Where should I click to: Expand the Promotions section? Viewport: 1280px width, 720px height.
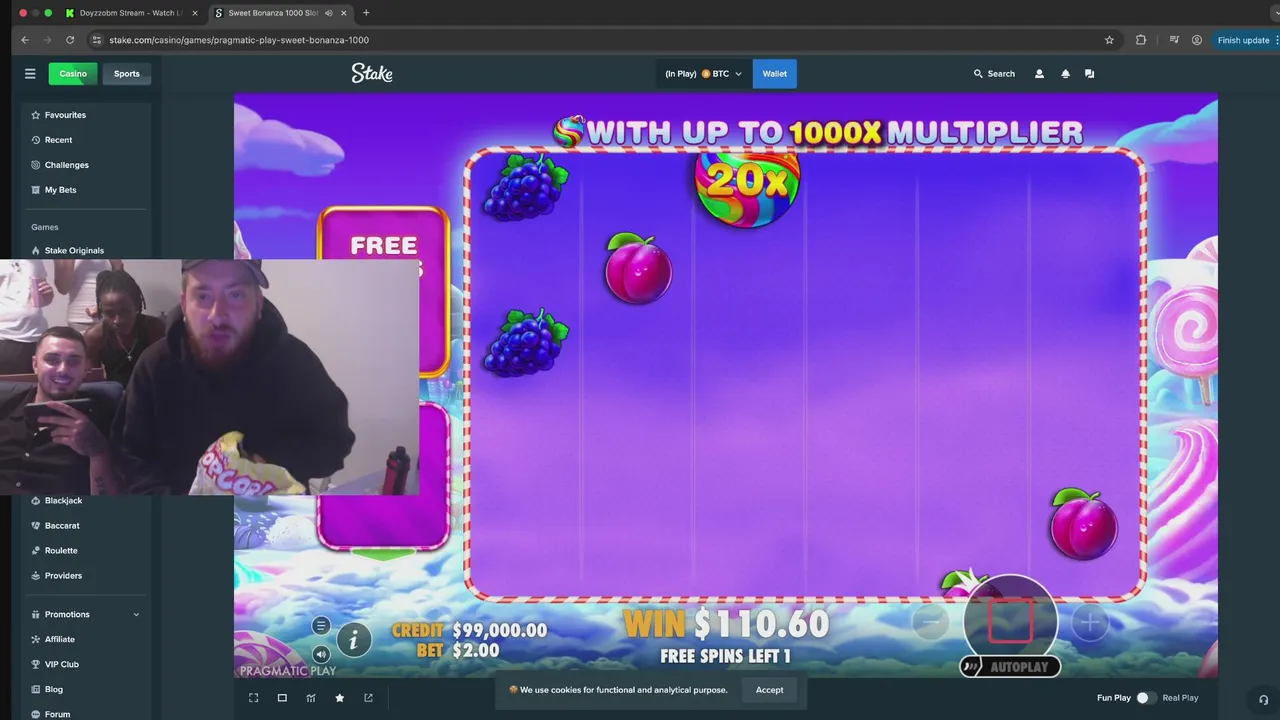(x=86, y=614)
